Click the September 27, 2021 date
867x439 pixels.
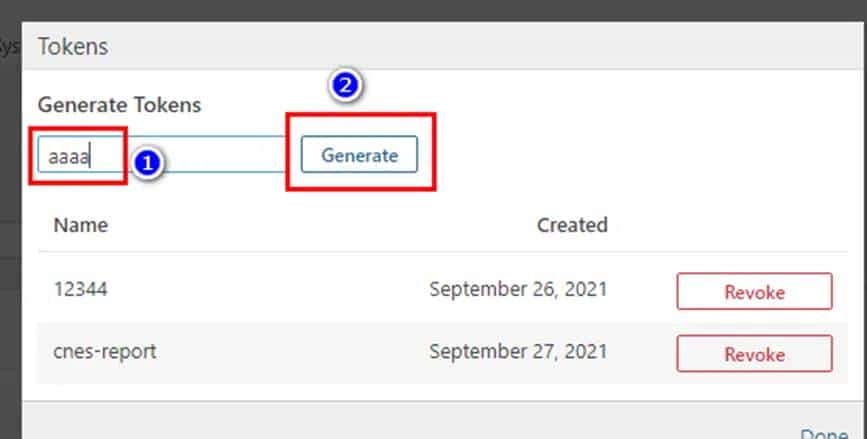[x=518, y=352]
